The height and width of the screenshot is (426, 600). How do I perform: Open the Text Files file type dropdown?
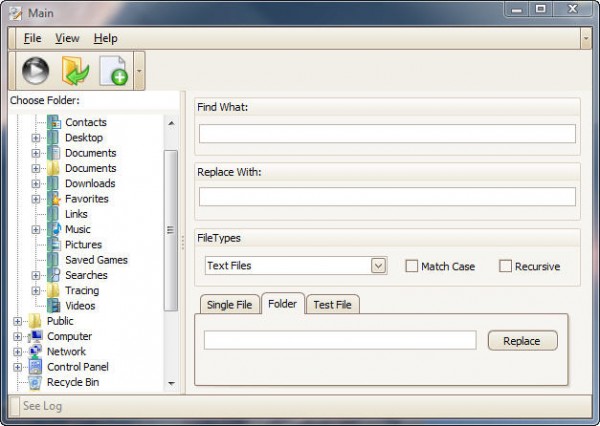[x=378, y=266]
